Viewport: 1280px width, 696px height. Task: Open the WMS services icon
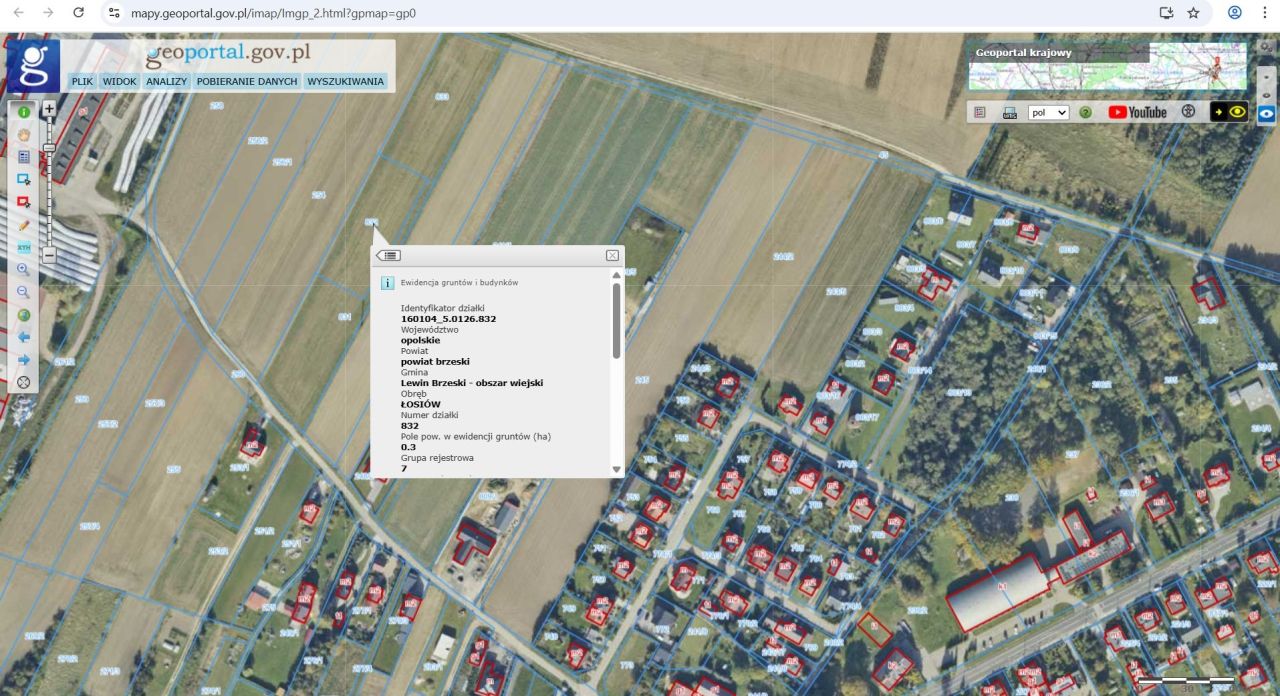(x=1010, y=113)
